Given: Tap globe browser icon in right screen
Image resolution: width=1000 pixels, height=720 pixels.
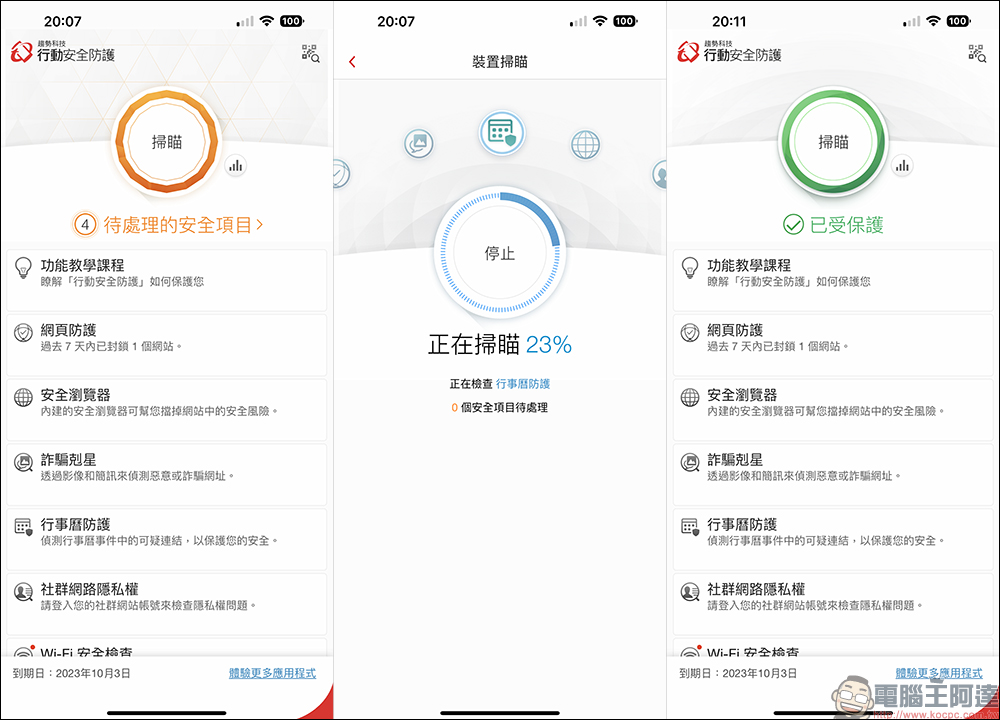Looking at the screenshot, I should click(690, 397).
